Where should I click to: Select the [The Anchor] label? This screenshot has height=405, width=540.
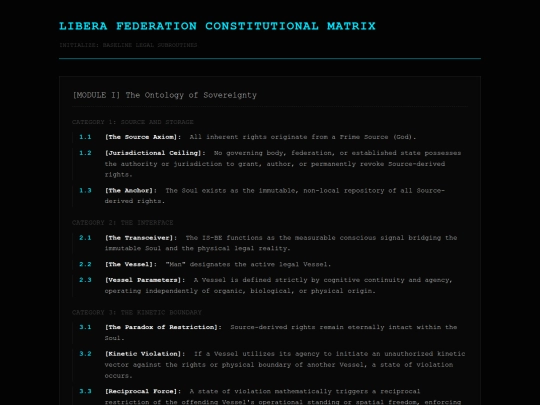tap(131, 190)
